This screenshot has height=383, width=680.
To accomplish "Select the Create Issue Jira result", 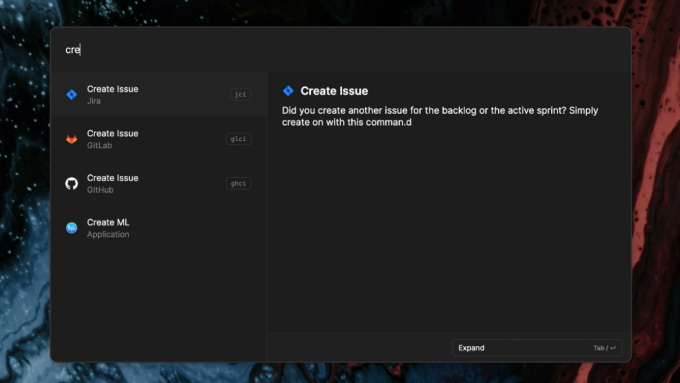I will 158,95.
